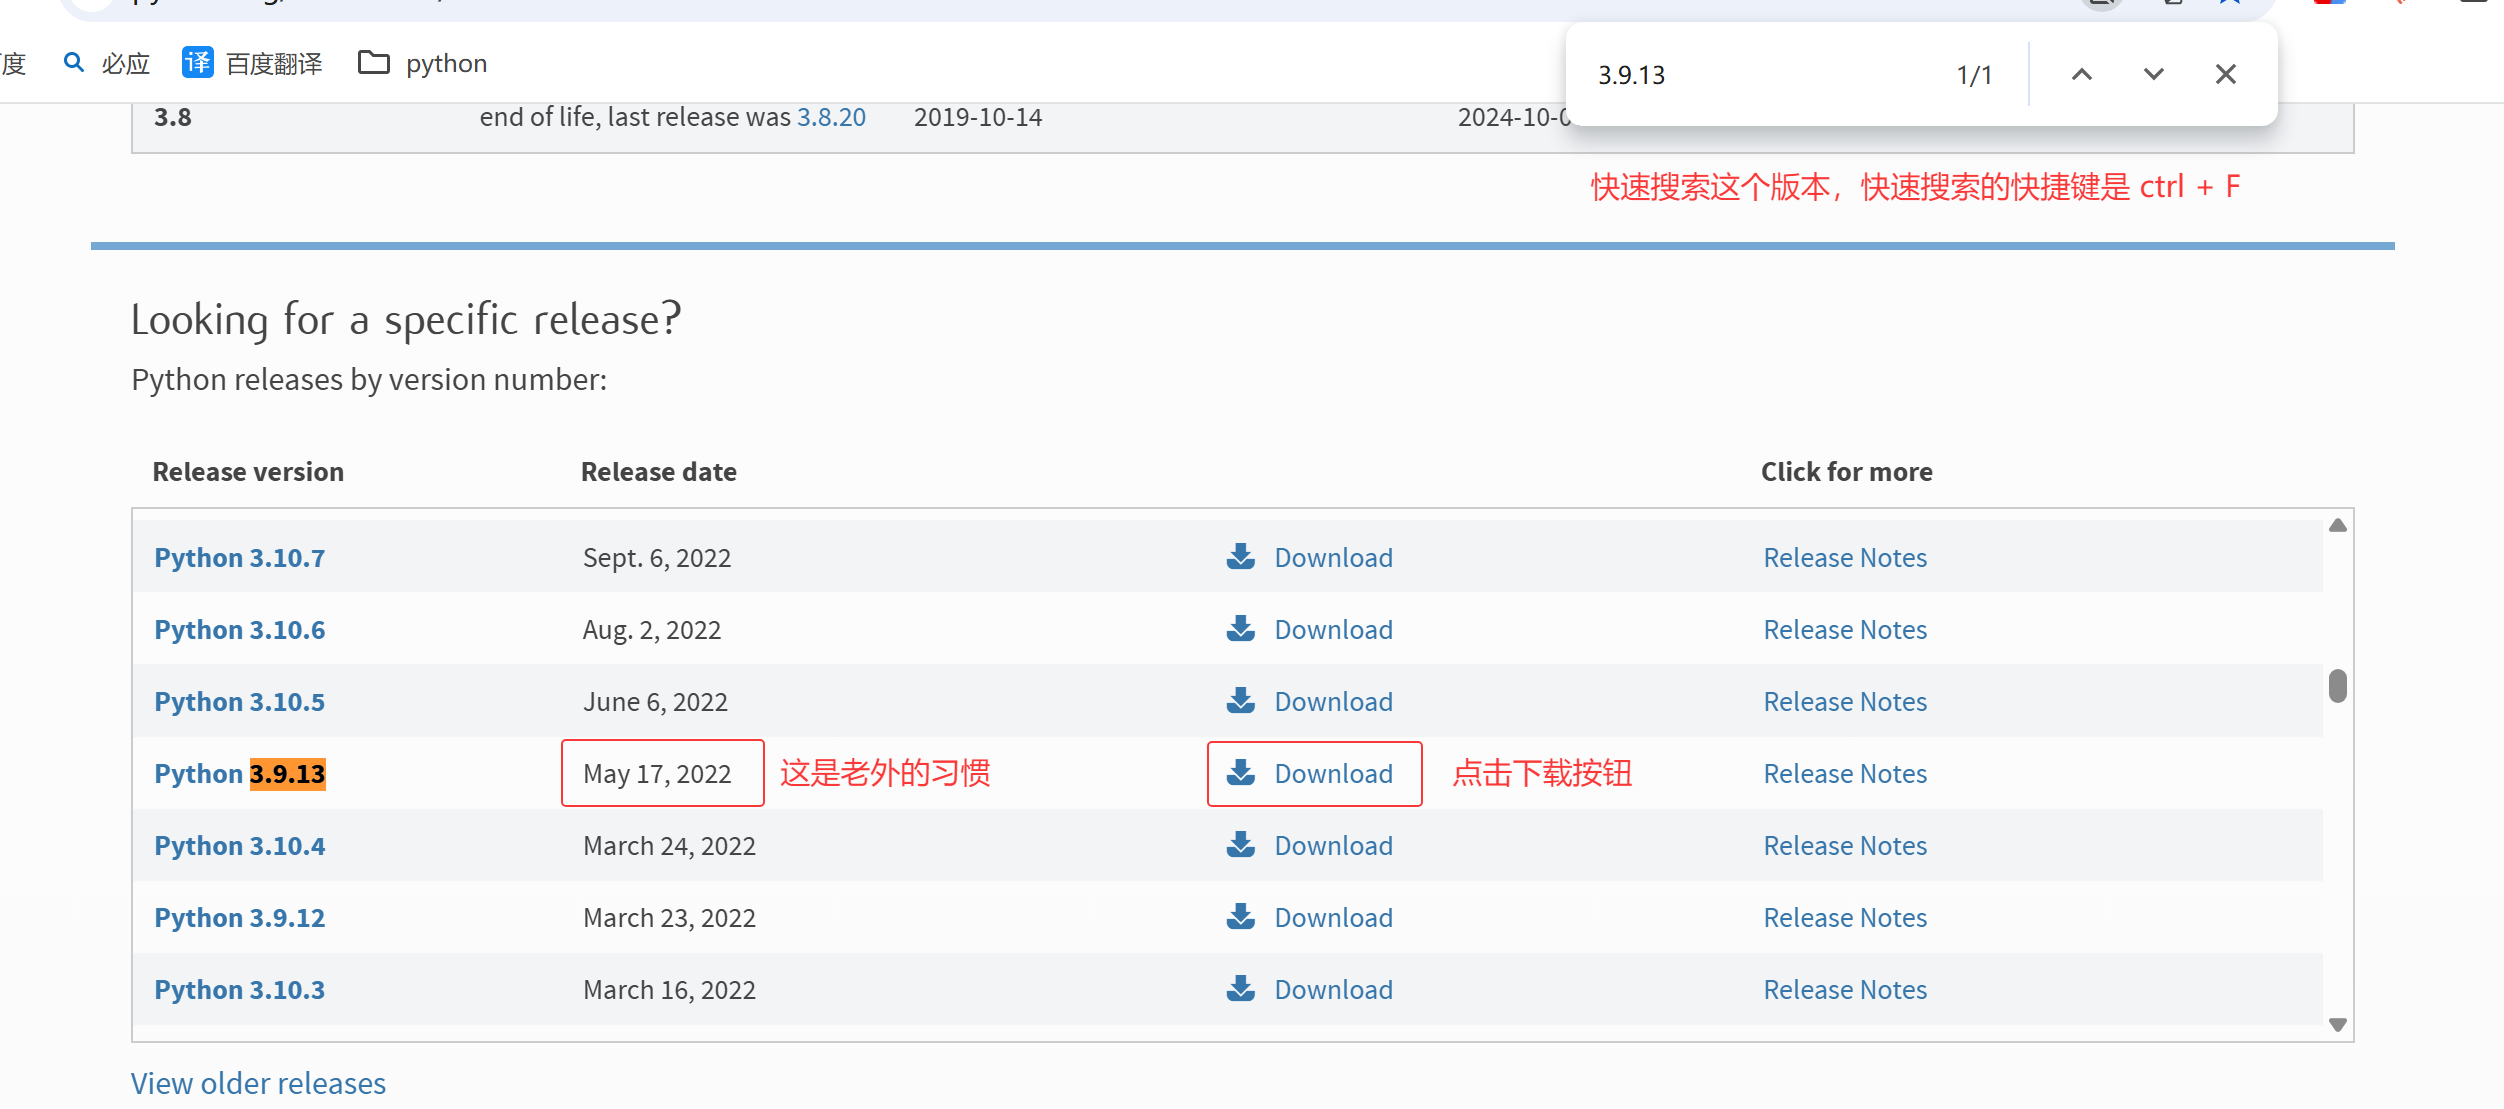Click download icon for Python 3.10.6
This screenshot has height=1109, width=2504.
tap(1240, 628)
